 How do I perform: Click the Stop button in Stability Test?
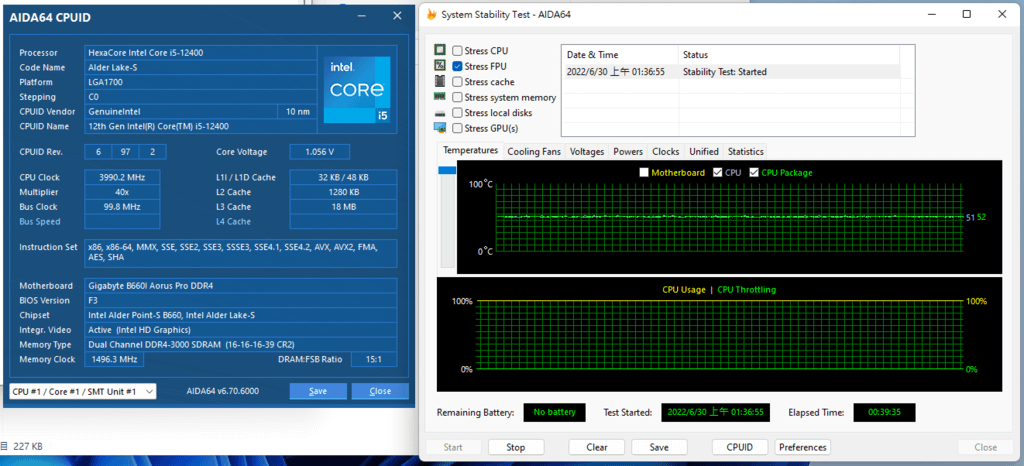point(515,447)
